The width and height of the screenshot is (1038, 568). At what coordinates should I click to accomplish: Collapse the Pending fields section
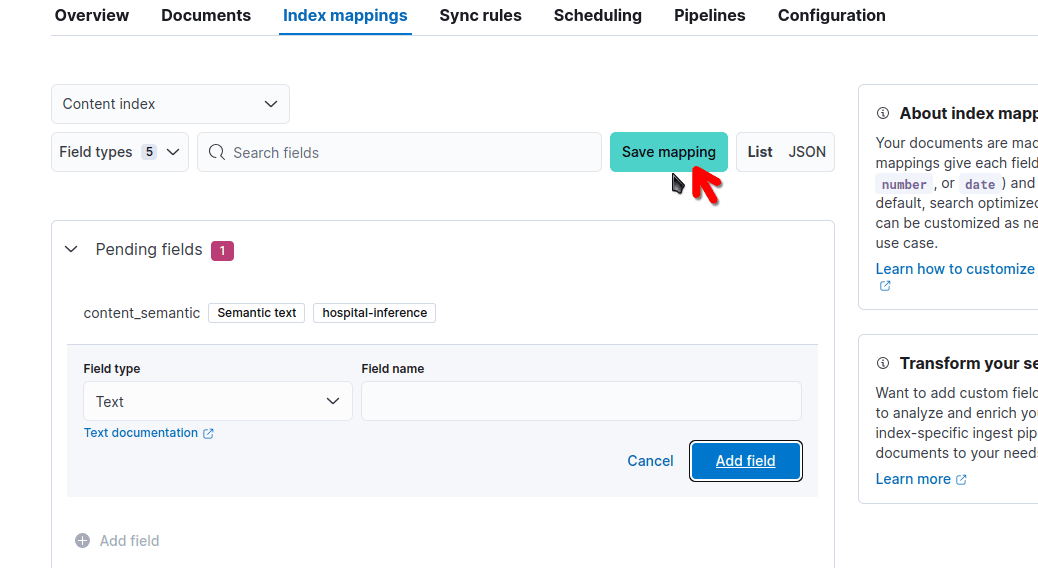(71, 250)
